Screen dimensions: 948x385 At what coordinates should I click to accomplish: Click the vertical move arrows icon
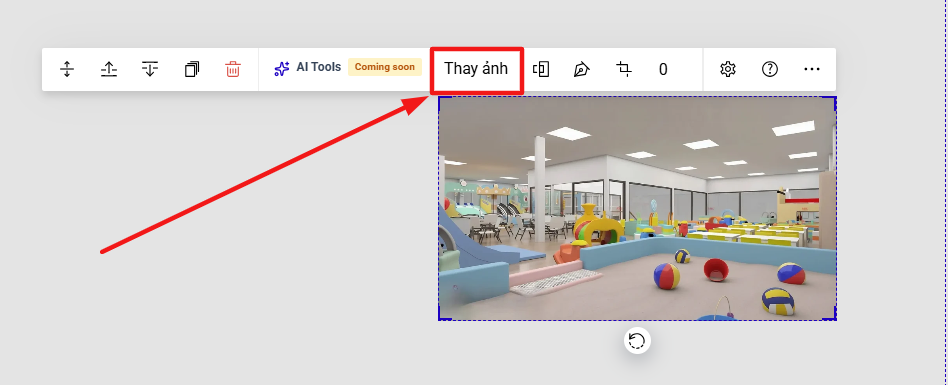pos(67,70)
